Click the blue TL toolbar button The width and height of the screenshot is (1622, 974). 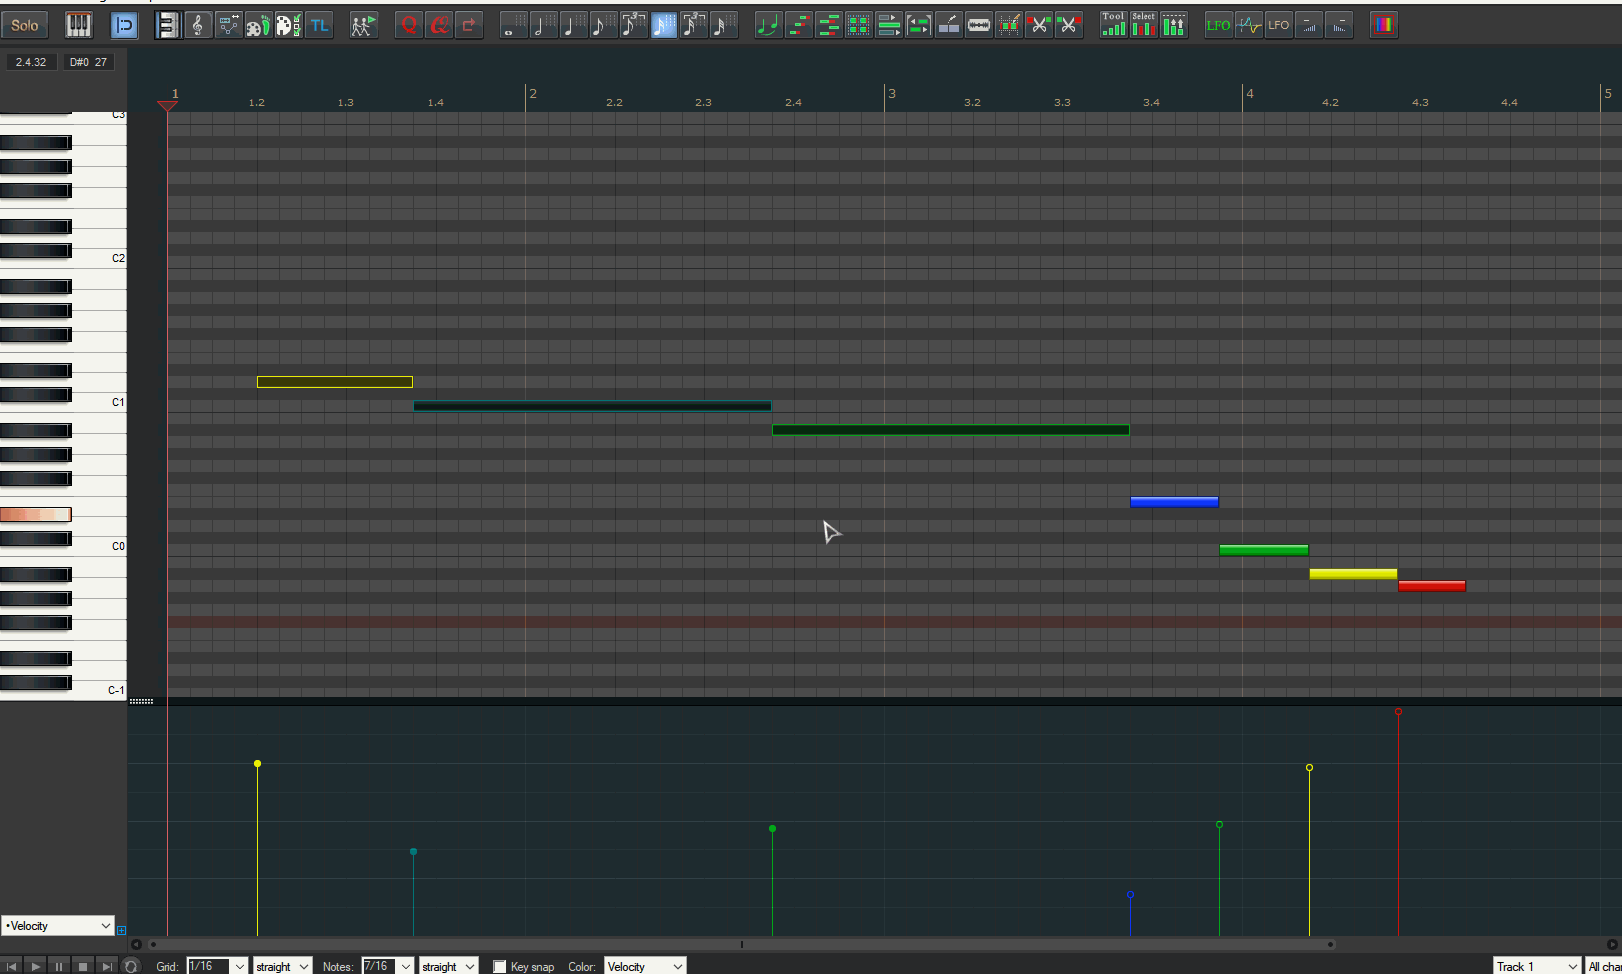click(x=319, y=25)
